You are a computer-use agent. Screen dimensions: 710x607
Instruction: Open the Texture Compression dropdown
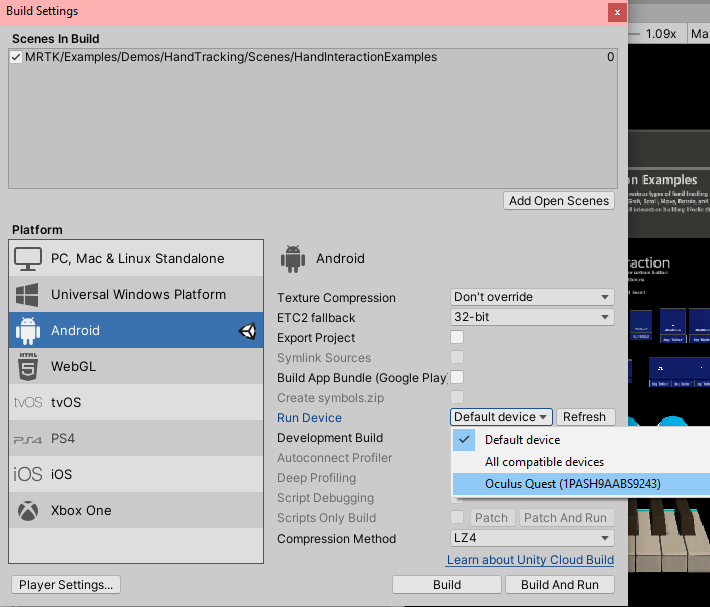click(532, 297)
